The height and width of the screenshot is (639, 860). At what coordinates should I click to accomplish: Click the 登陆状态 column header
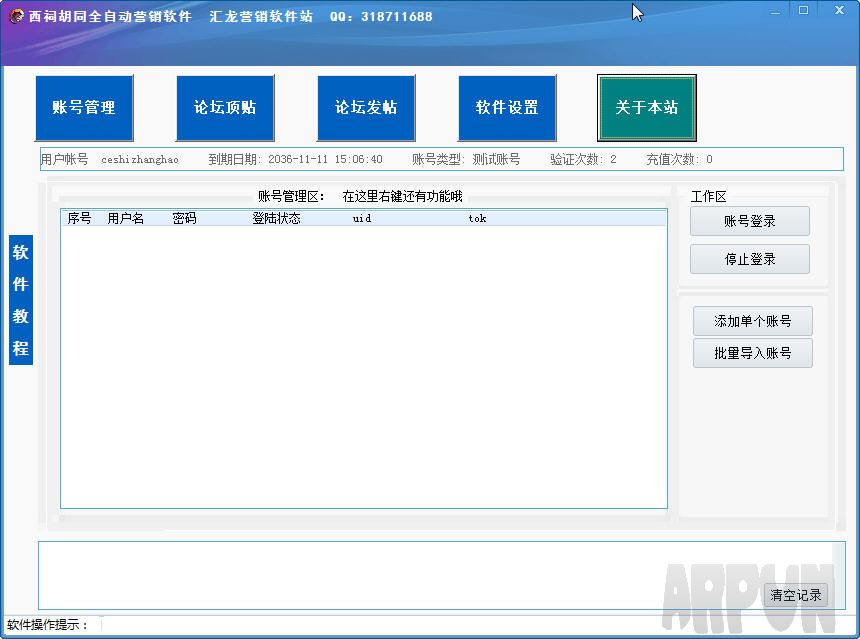click(x=276, y=218)
